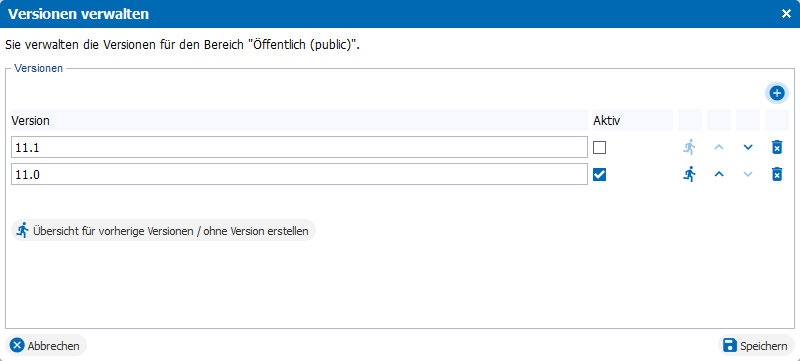Uncheck the Aktiv checkbox for version 11.0
The height and width of the screenshot is (361, 800).
coord(599,175)
